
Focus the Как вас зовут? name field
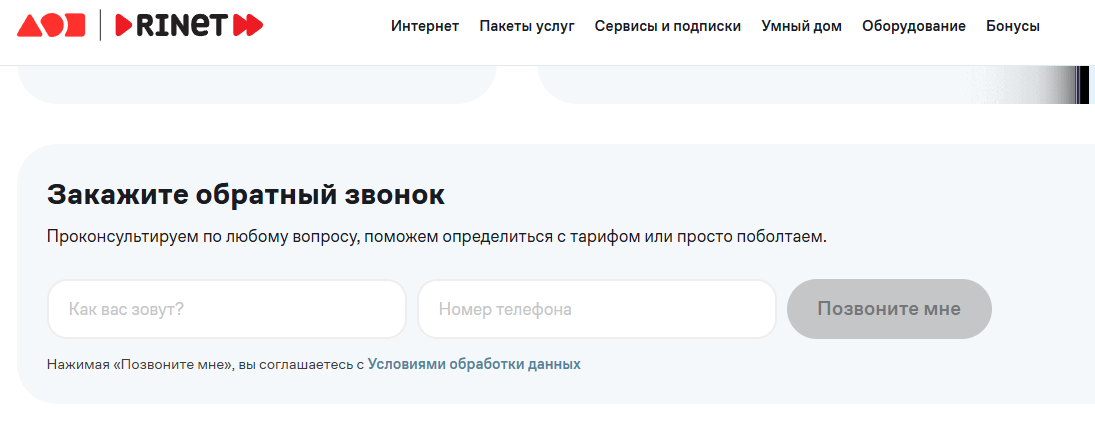click(x=227, y=309)
